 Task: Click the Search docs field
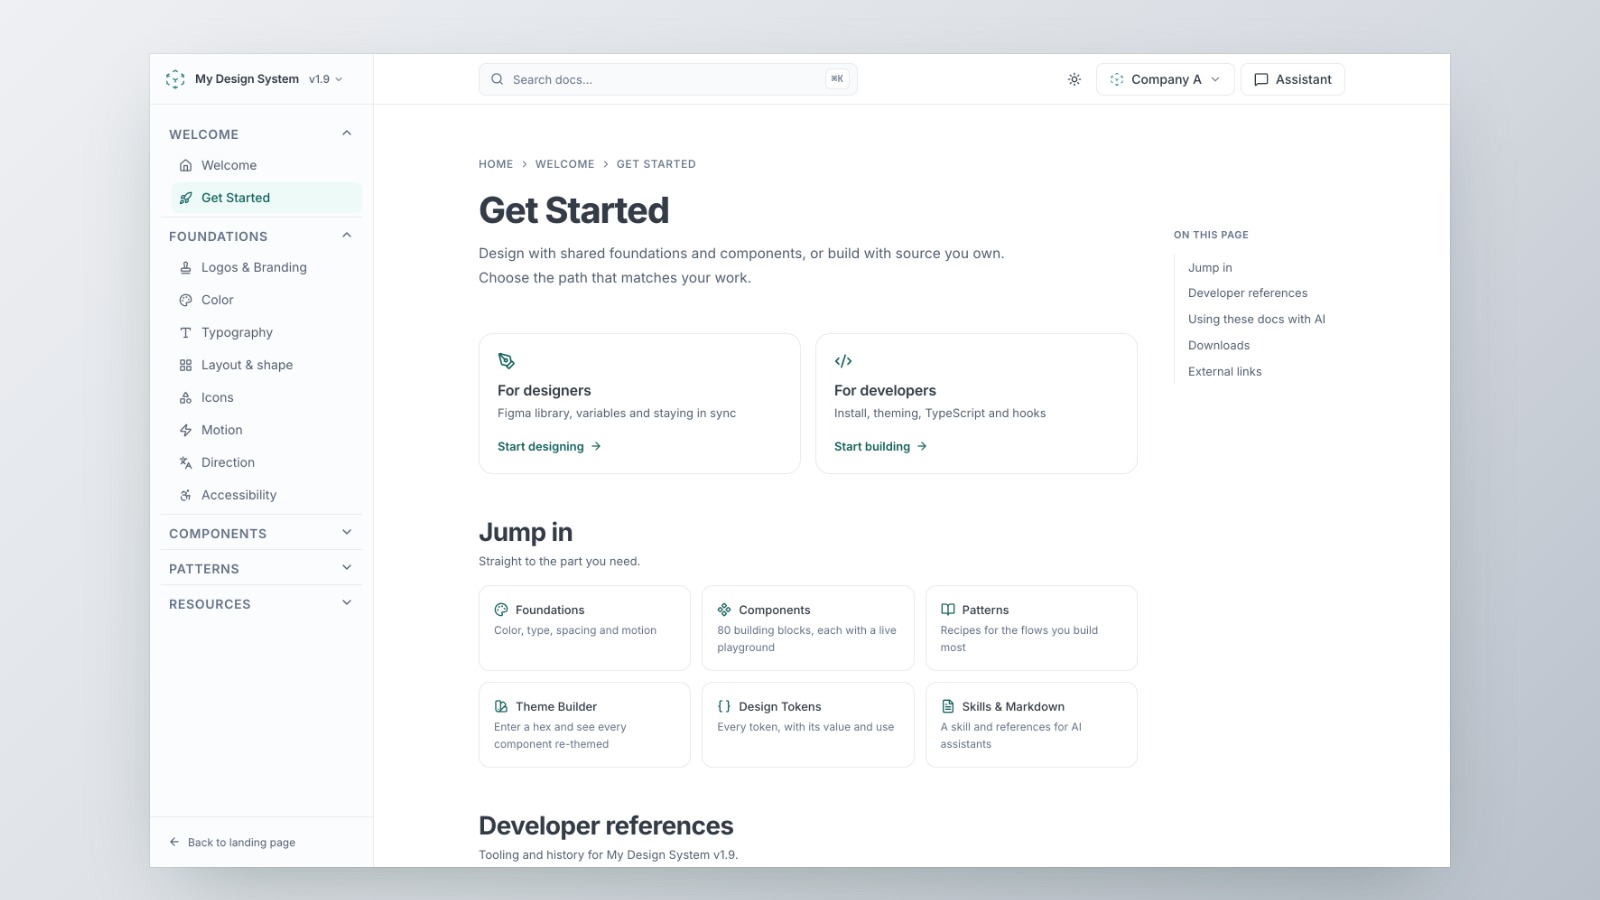point(667,79)
